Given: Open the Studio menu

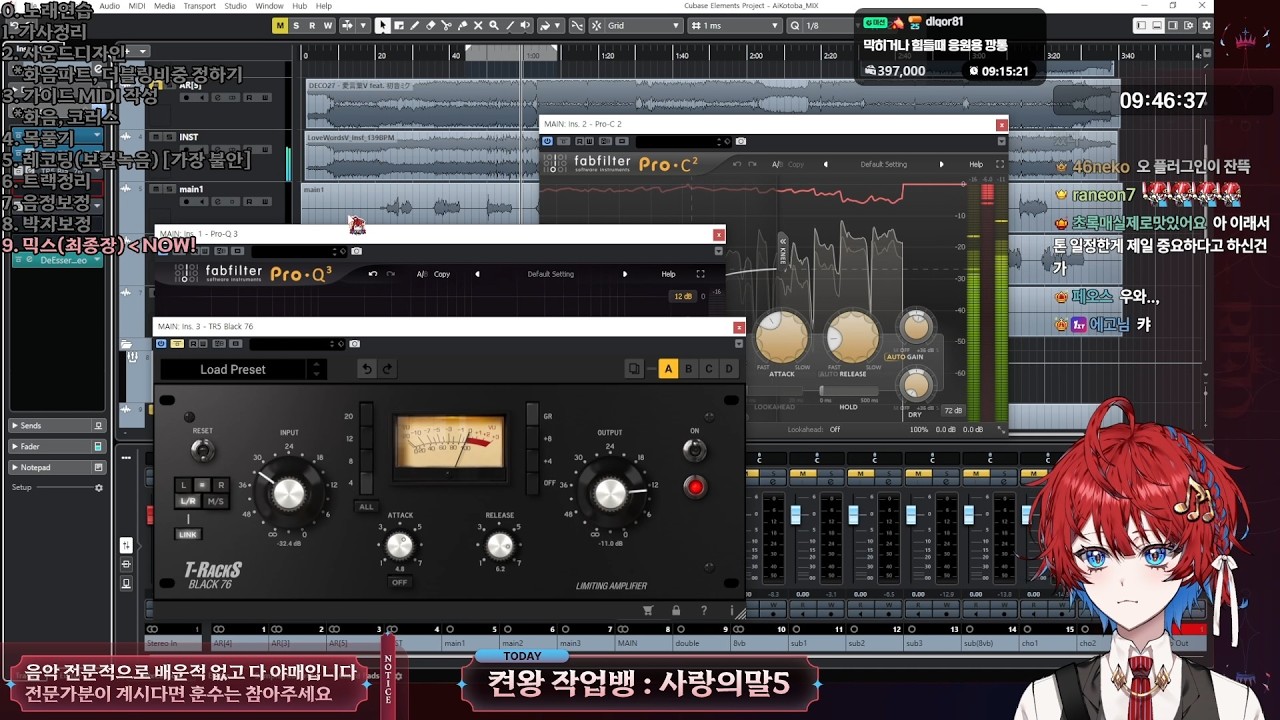Looking at the screenshot, I should click(x=236, y=6).
